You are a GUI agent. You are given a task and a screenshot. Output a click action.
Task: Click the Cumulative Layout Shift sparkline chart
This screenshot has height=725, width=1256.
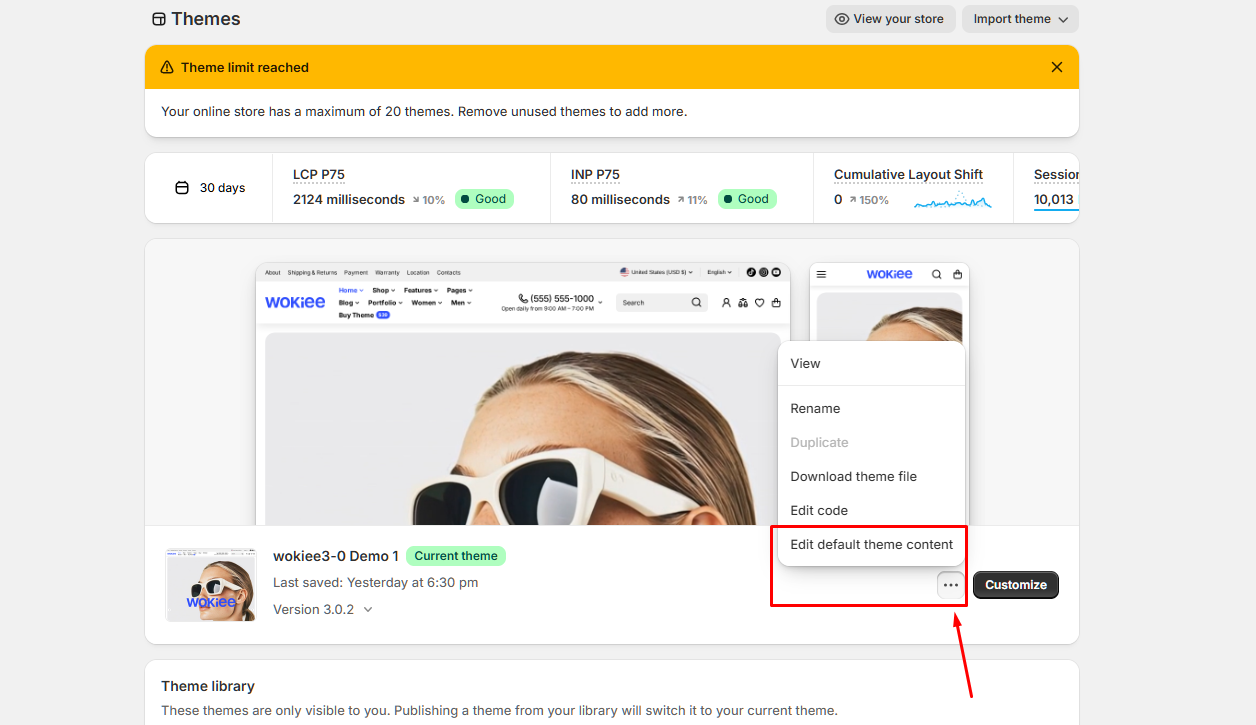952,201
